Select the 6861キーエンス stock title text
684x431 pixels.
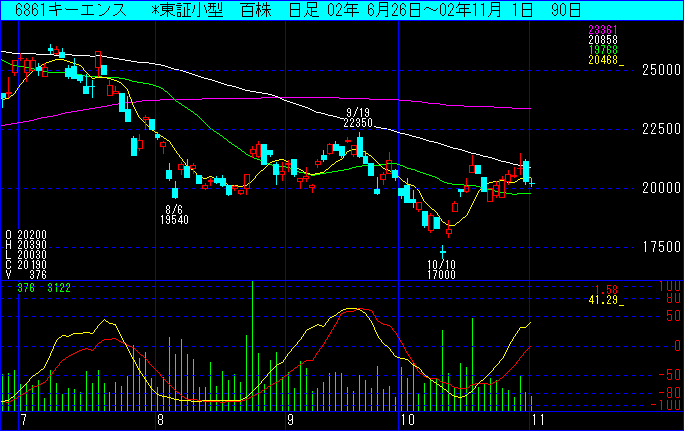71,10
